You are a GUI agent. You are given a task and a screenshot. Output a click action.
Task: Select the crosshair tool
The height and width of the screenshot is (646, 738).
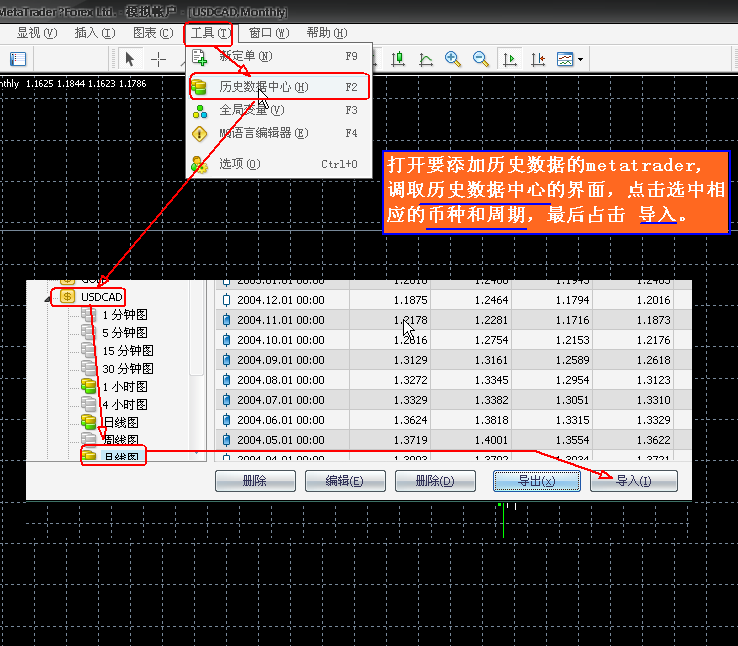[158, 59]
